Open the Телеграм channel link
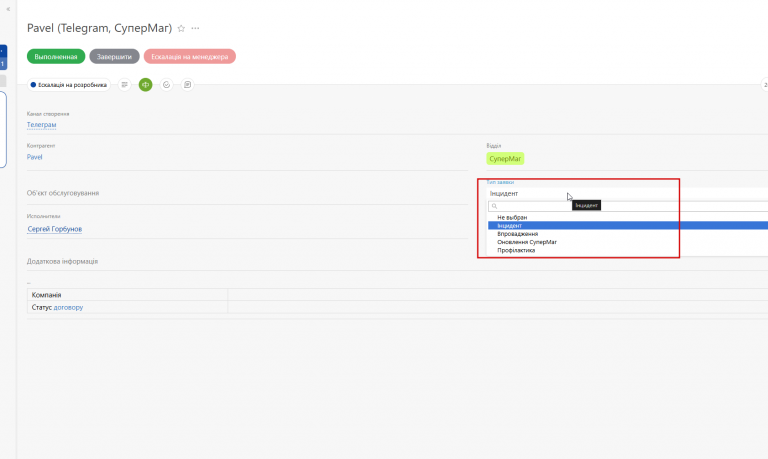768x459 pixels. tap(42, 125)
